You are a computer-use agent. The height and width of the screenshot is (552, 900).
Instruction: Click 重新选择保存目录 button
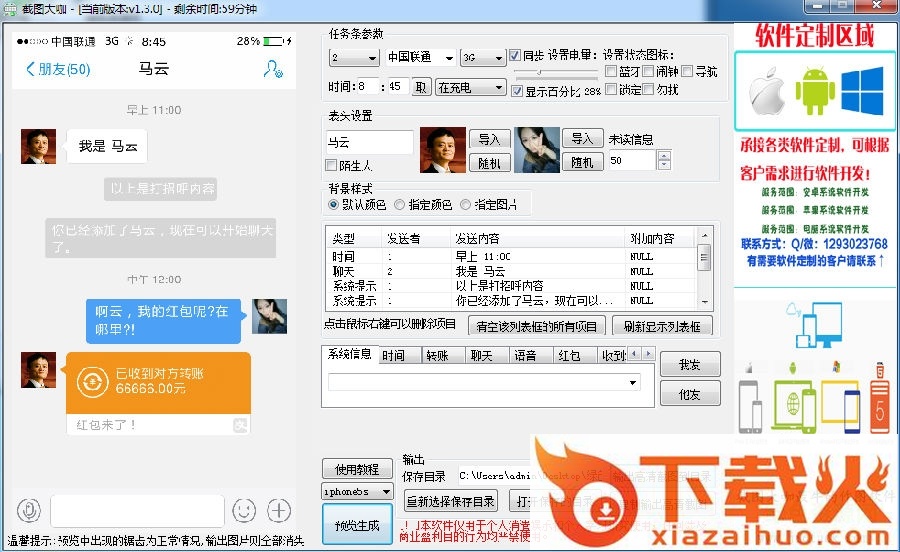pyautogui.click(x=451, y=502)
